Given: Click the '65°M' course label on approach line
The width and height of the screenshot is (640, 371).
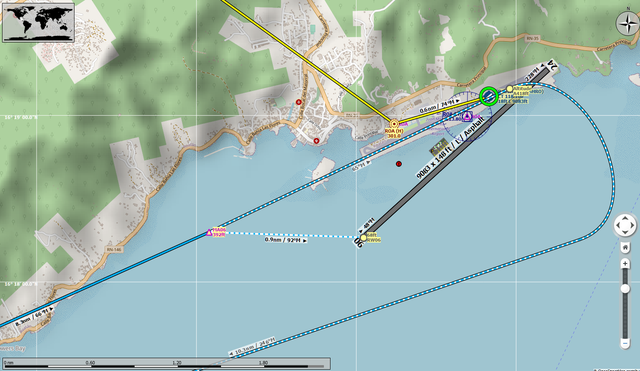Looking at the screenshot, I should (361, 166).
